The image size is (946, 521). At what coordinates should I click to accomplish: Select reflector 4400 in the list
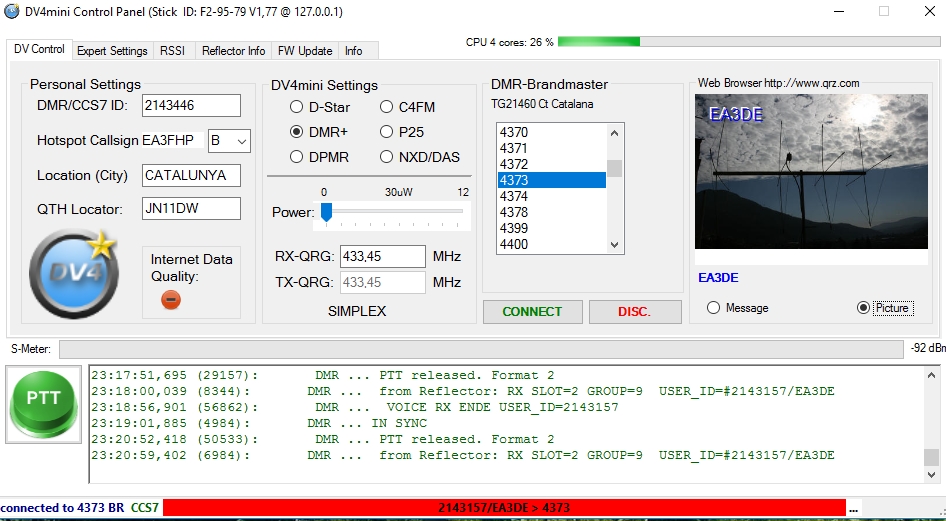(551, 244)
